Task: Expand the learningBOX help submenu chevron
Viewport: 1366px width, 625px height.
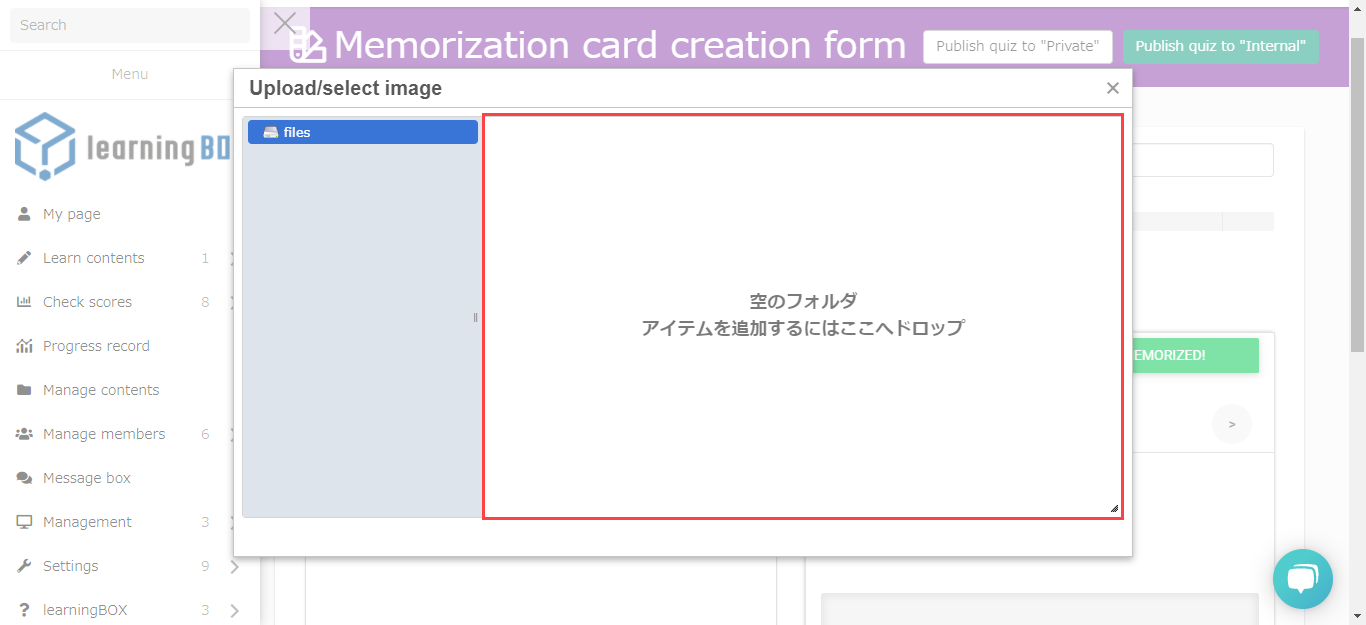Action: pyautogui.click(x=234, y=611)
